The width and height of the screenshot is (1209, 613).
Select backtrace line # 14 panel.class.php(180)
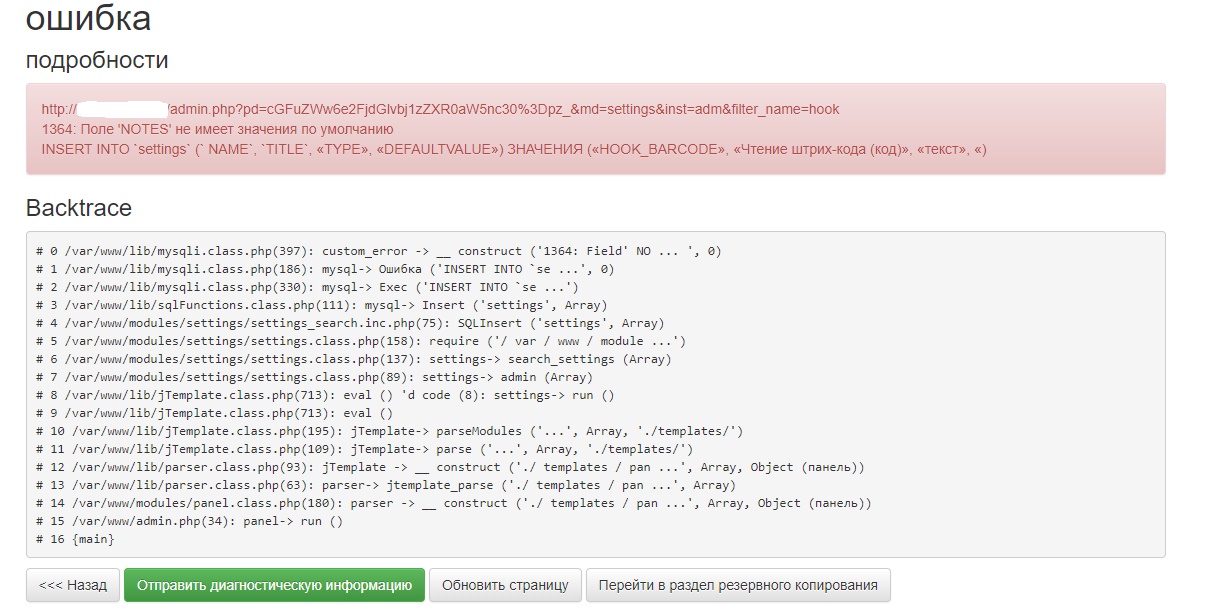454,503
